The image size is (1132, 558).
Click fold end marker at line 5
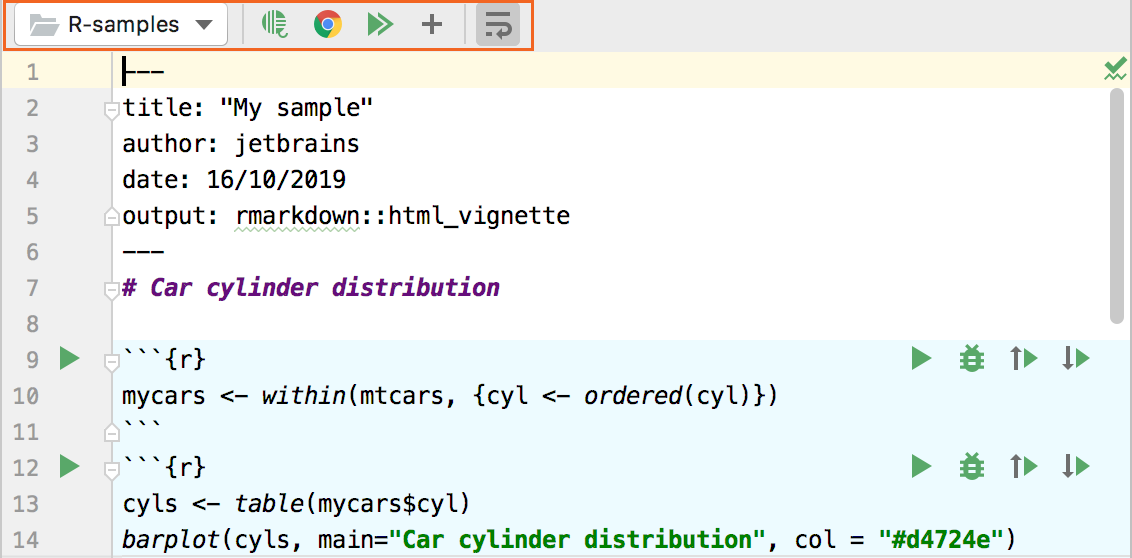pos(111,216)
